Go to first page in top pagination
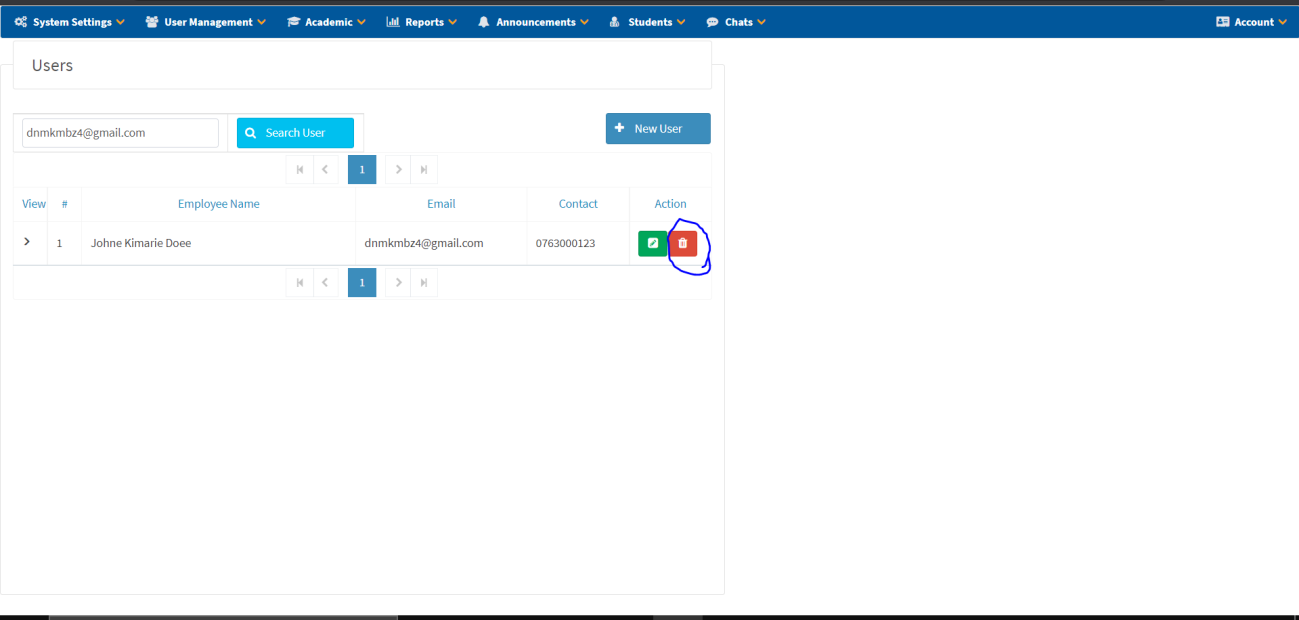 (299, 170)
